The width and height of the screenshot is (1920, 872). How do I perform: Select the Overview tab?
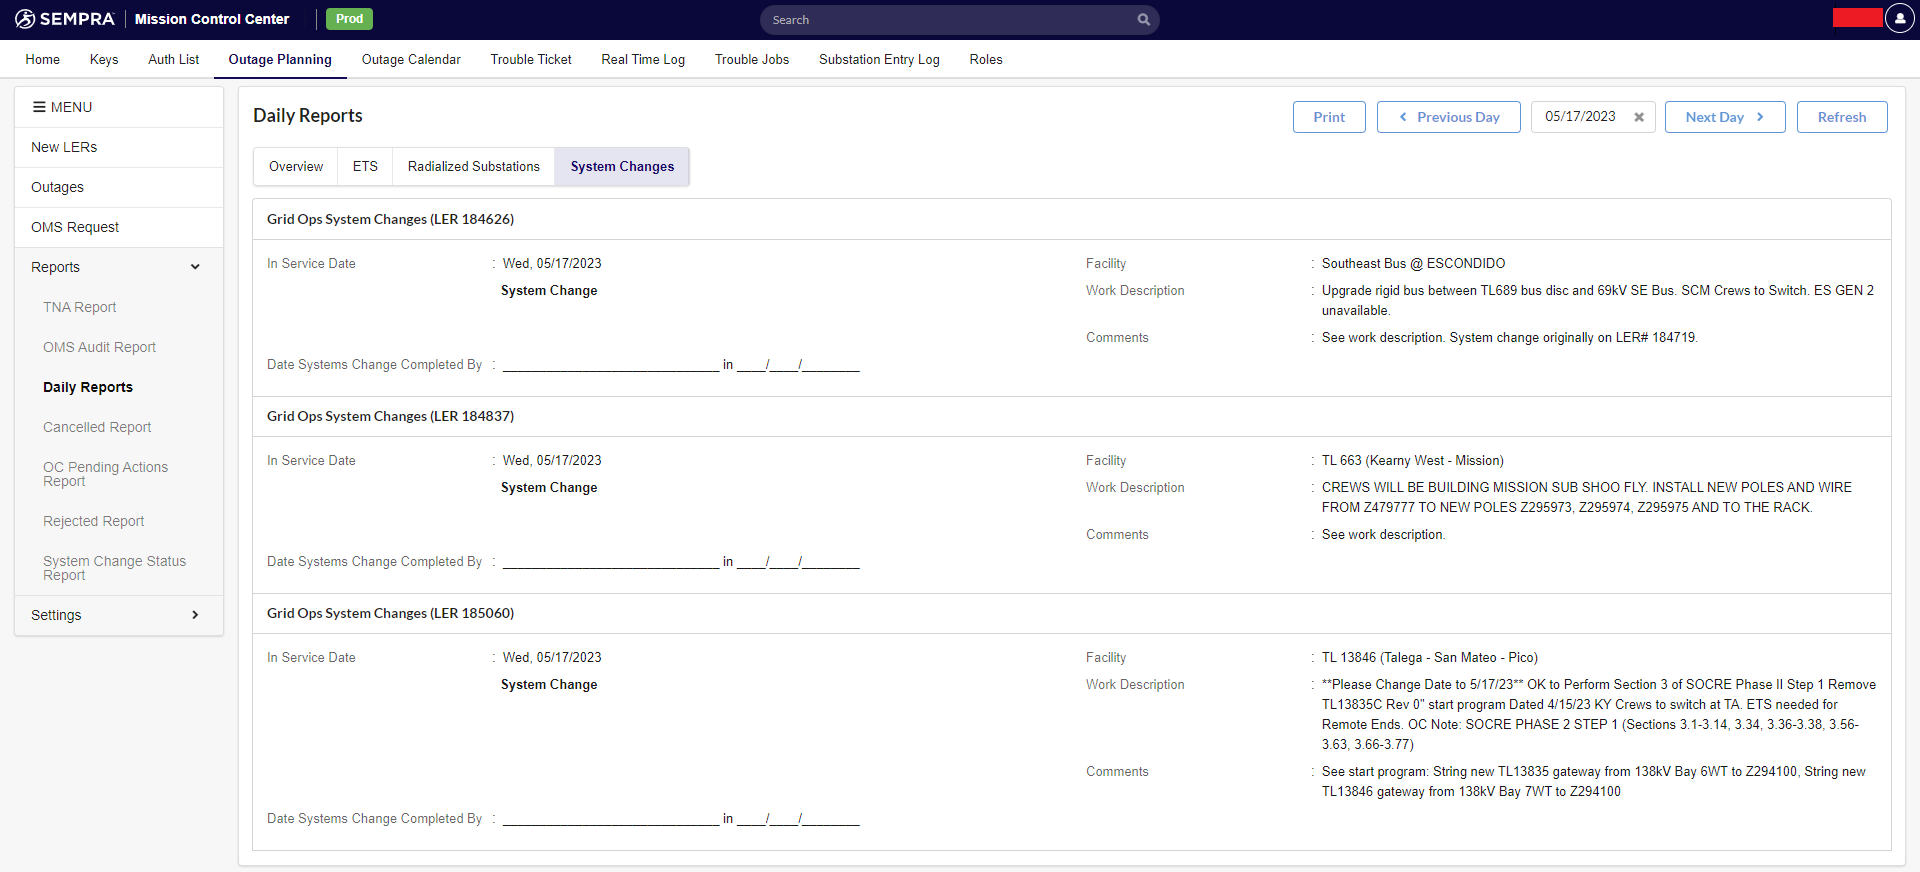coord(296,167)
